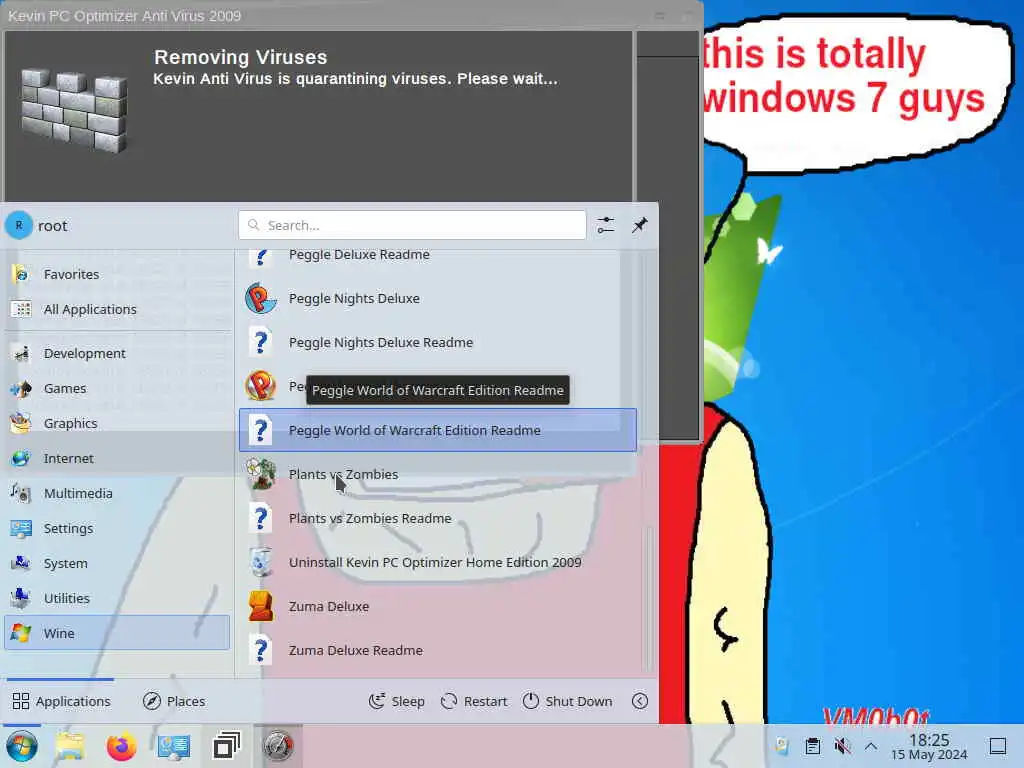
Task: Open system settings taskbar icon
Action: pos(174,746)
